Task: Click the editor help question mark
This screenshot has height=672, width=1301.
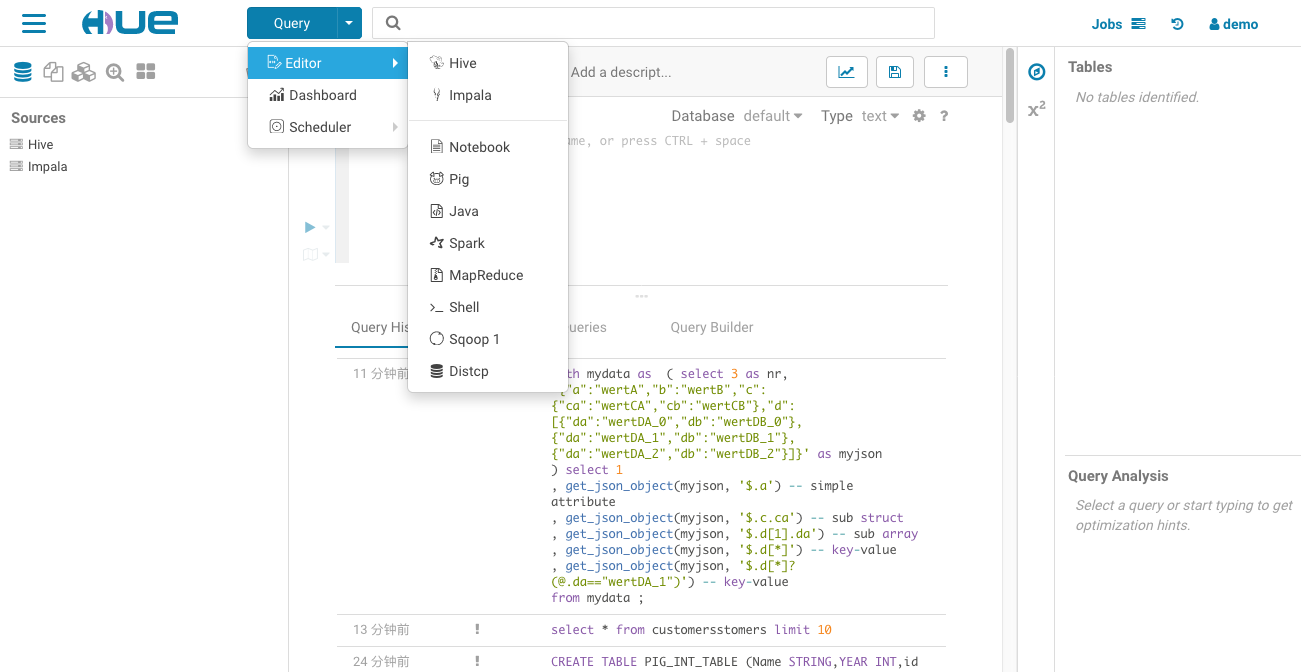Action: click(944, 116)
